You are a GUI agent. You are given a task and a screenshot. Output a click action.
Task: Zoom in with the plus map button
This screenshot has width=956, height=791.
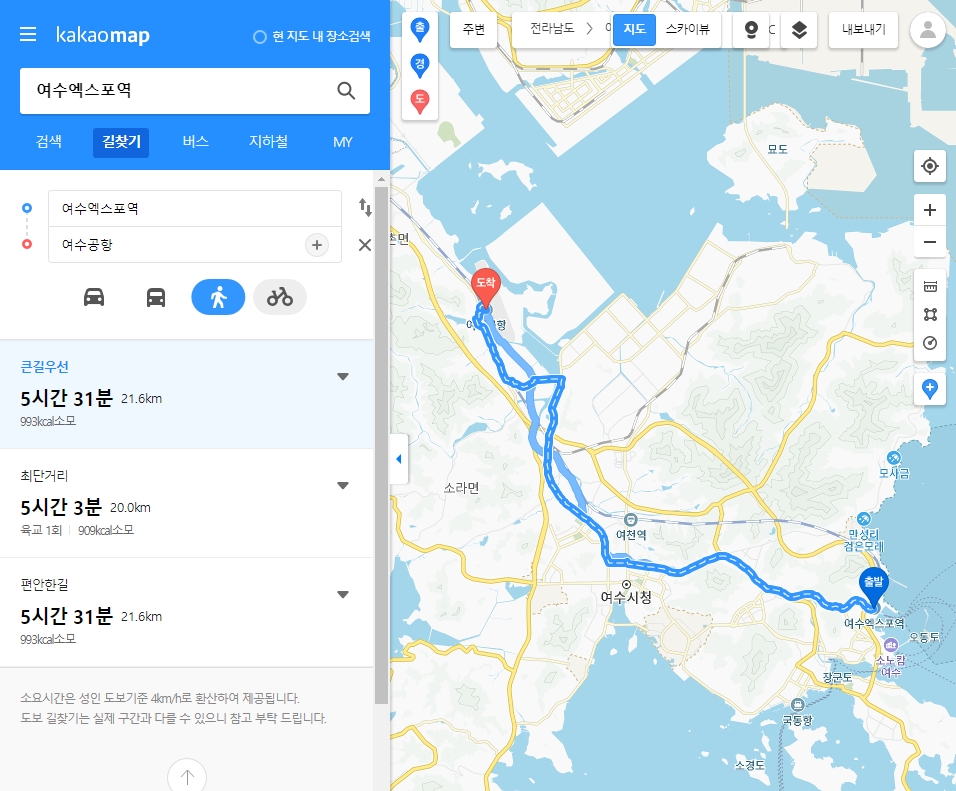click(x=929, y=210)
